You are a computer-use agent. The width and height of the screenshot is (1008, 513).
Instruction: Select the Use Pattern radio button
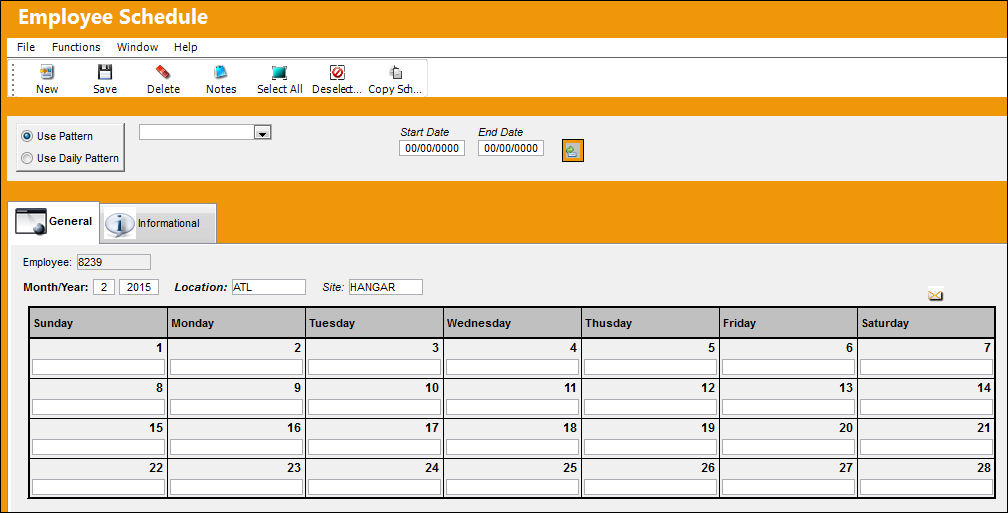pyautogui.click(x=27, y=136)
